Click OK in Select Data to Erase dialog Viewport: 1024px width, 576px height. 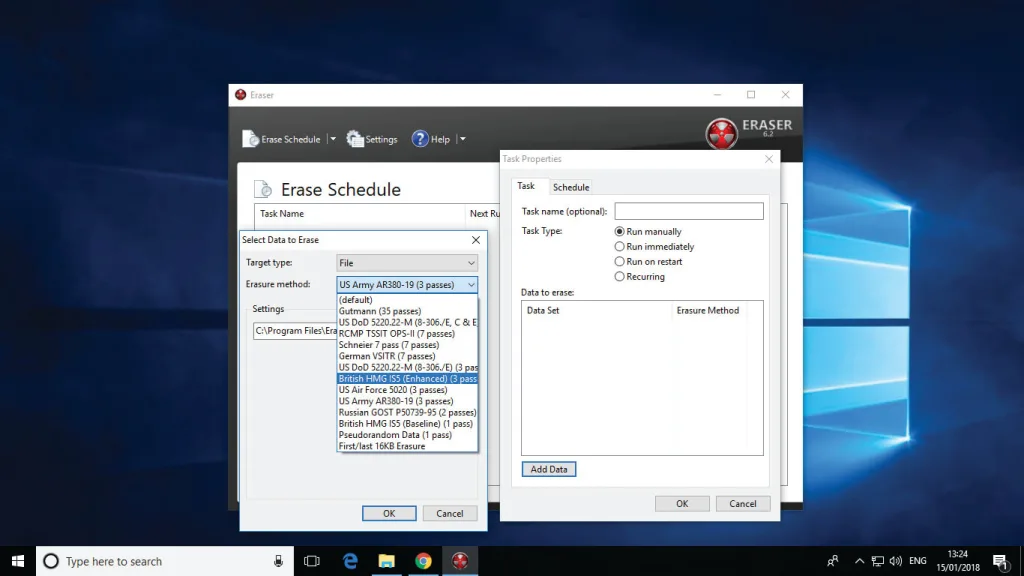389,513
